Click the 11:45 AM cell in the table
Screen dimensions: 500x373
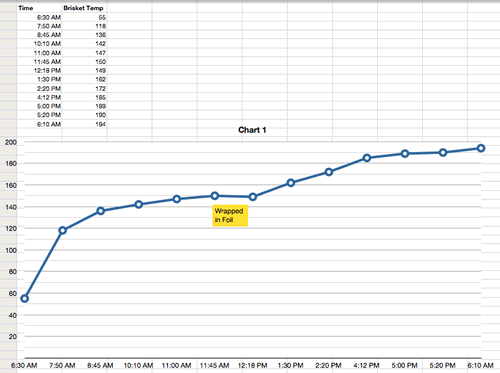[39, 62]
